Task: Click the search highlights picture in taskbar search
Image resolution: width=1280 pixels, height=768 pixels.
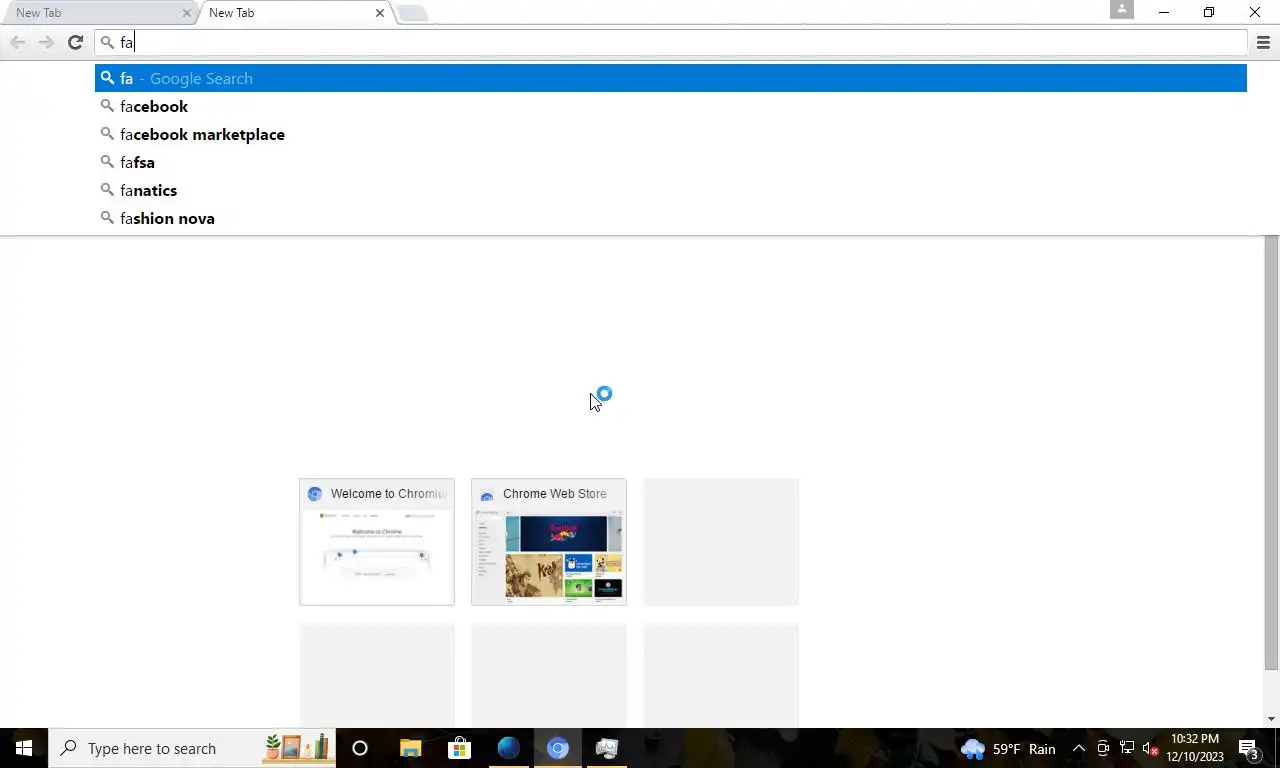Action: tap(297, 747)
